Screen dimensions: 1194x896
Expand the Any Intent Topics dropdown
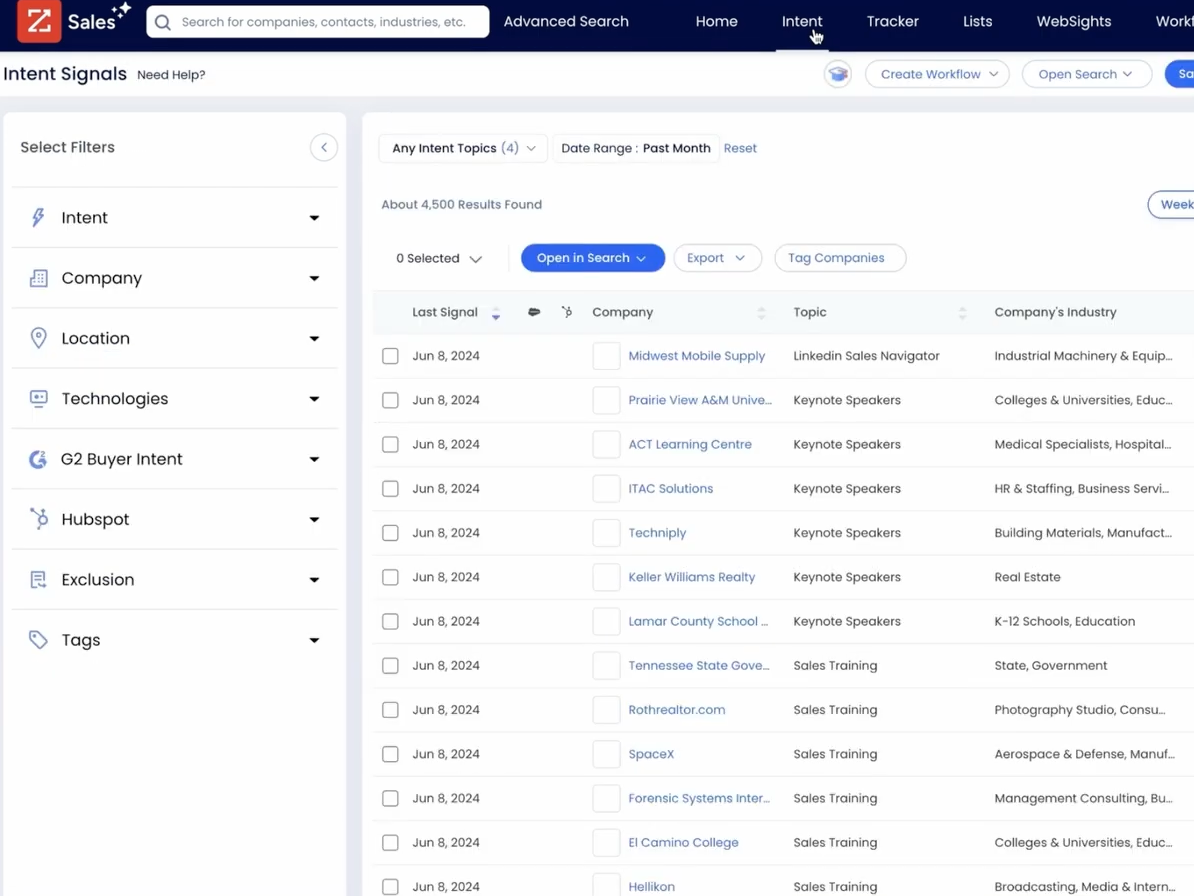pyautogui.click(x=462, y=147)
